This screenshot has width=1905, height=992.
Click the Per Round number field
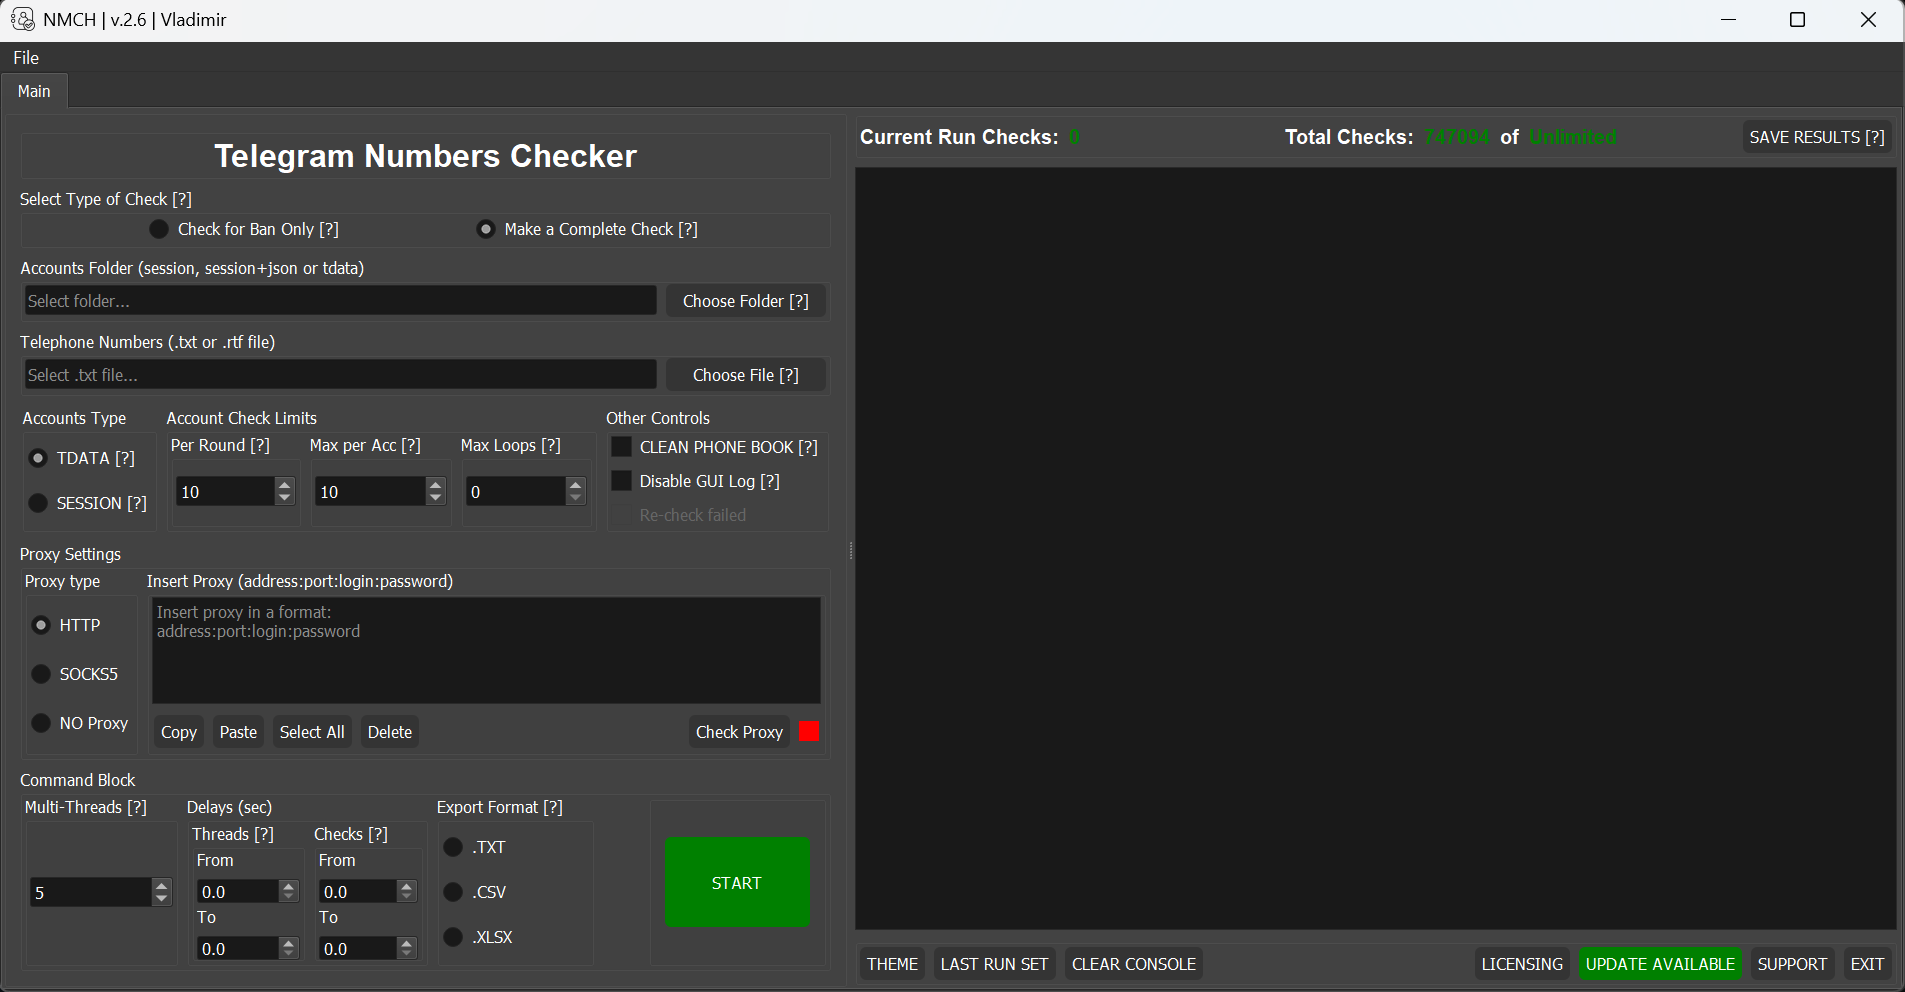pyautogui.click(x=225, y=491)
